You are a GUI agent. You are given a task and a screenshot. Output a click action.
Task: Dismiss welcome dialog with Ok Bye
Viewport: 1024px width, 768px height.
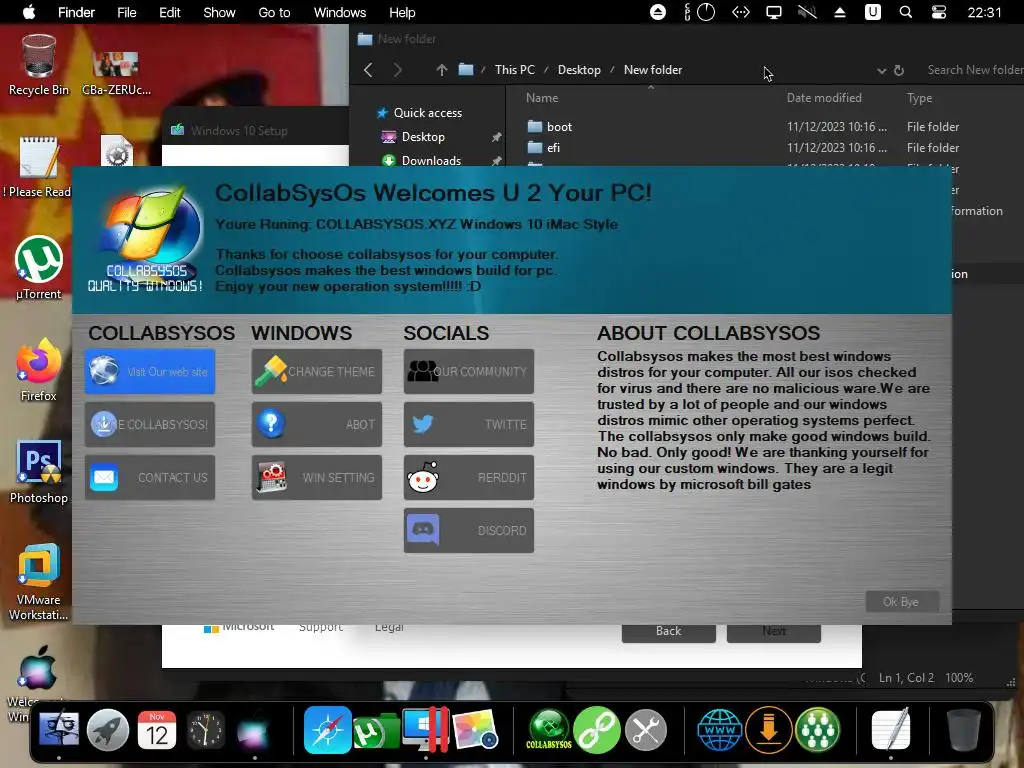pyautogui.click(x=902, y=601)
